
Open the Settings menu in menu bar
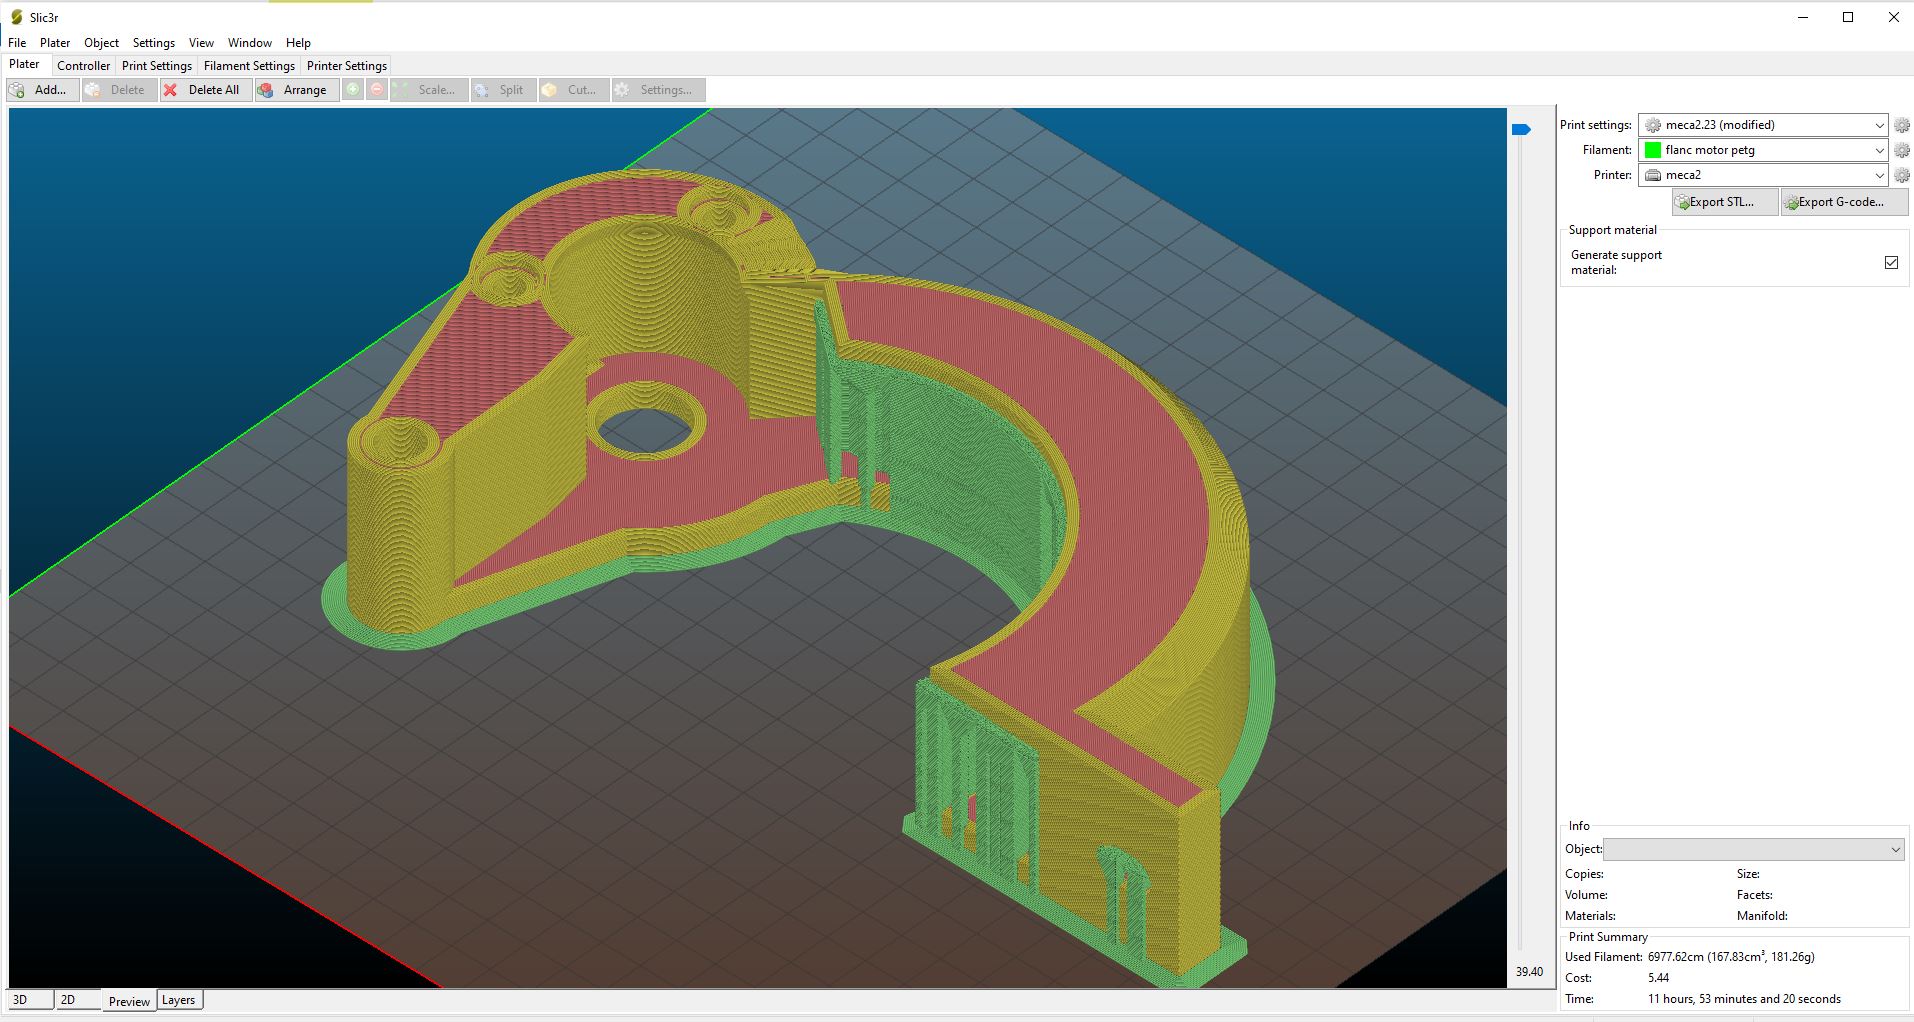(153, 43)
